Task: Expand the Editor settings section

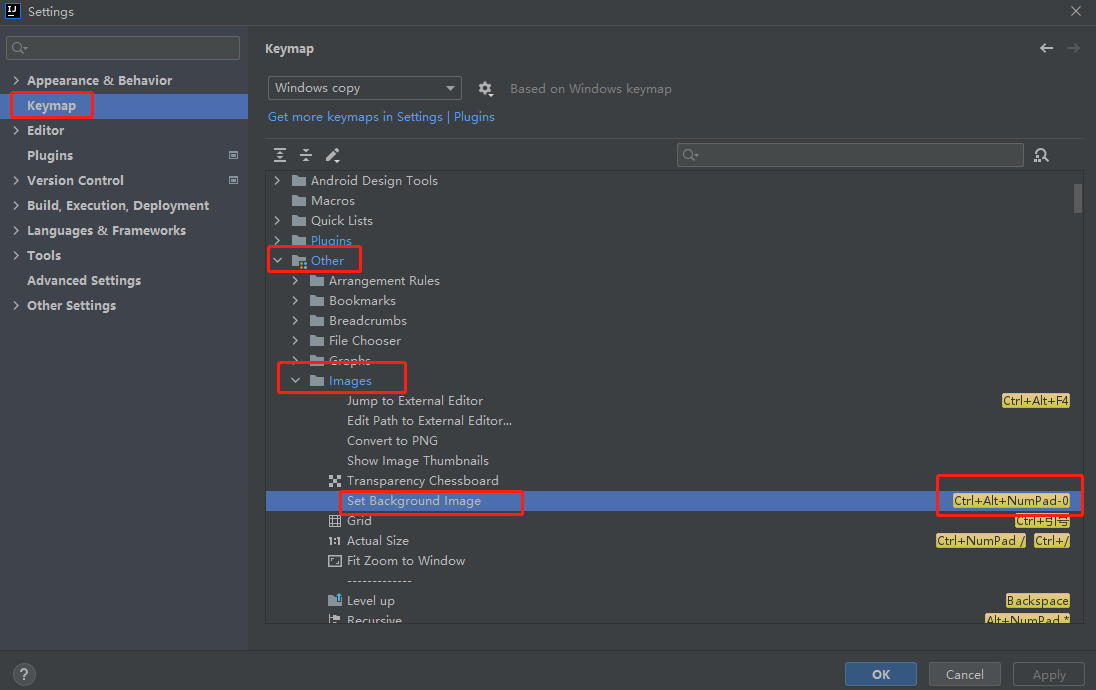Action: 16,131
